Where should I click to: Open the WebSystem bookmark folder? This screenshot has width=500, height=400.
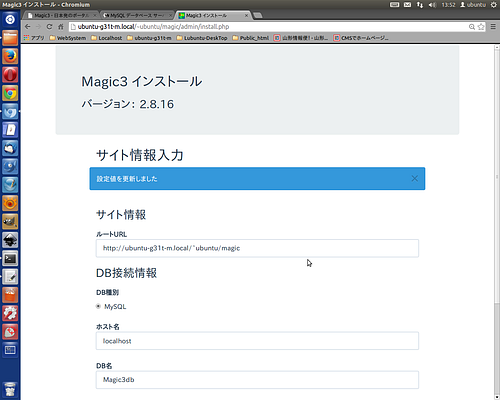point(67,38)
